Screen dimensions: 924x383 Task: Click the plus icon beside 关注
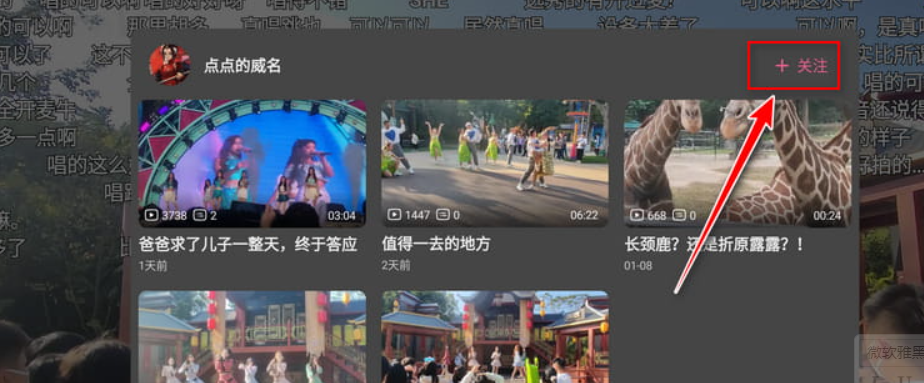pos(782,66)
